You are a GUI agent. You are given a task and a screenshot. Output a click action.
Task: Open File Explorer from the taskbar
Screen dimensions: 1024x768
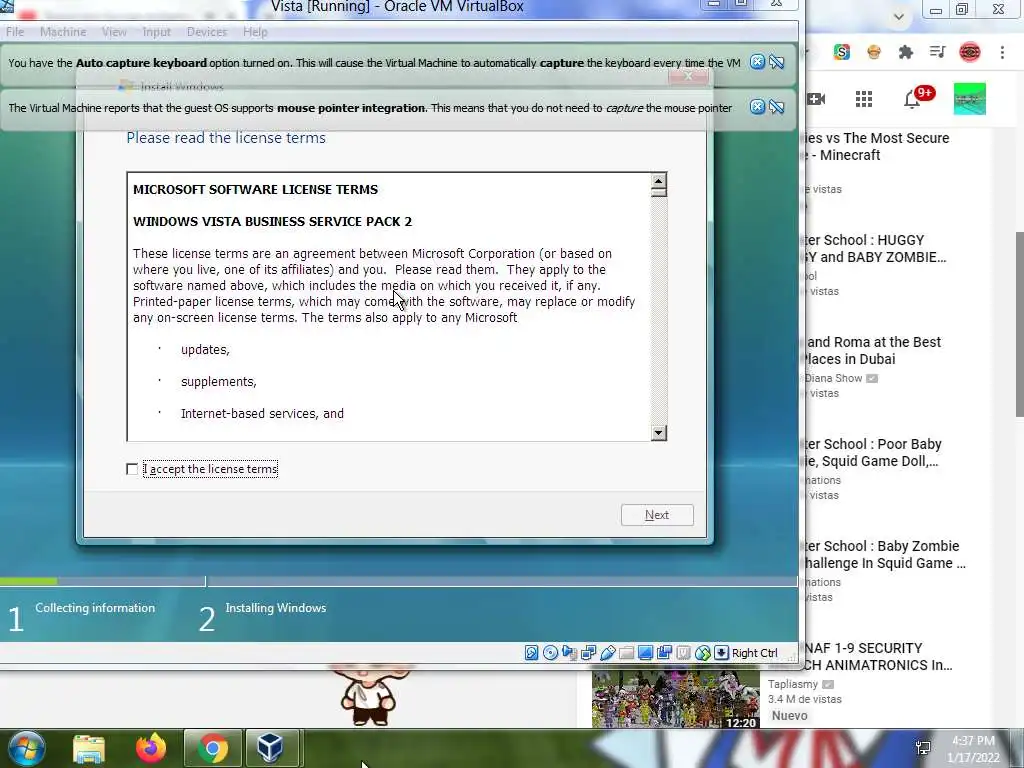(89, 748)
